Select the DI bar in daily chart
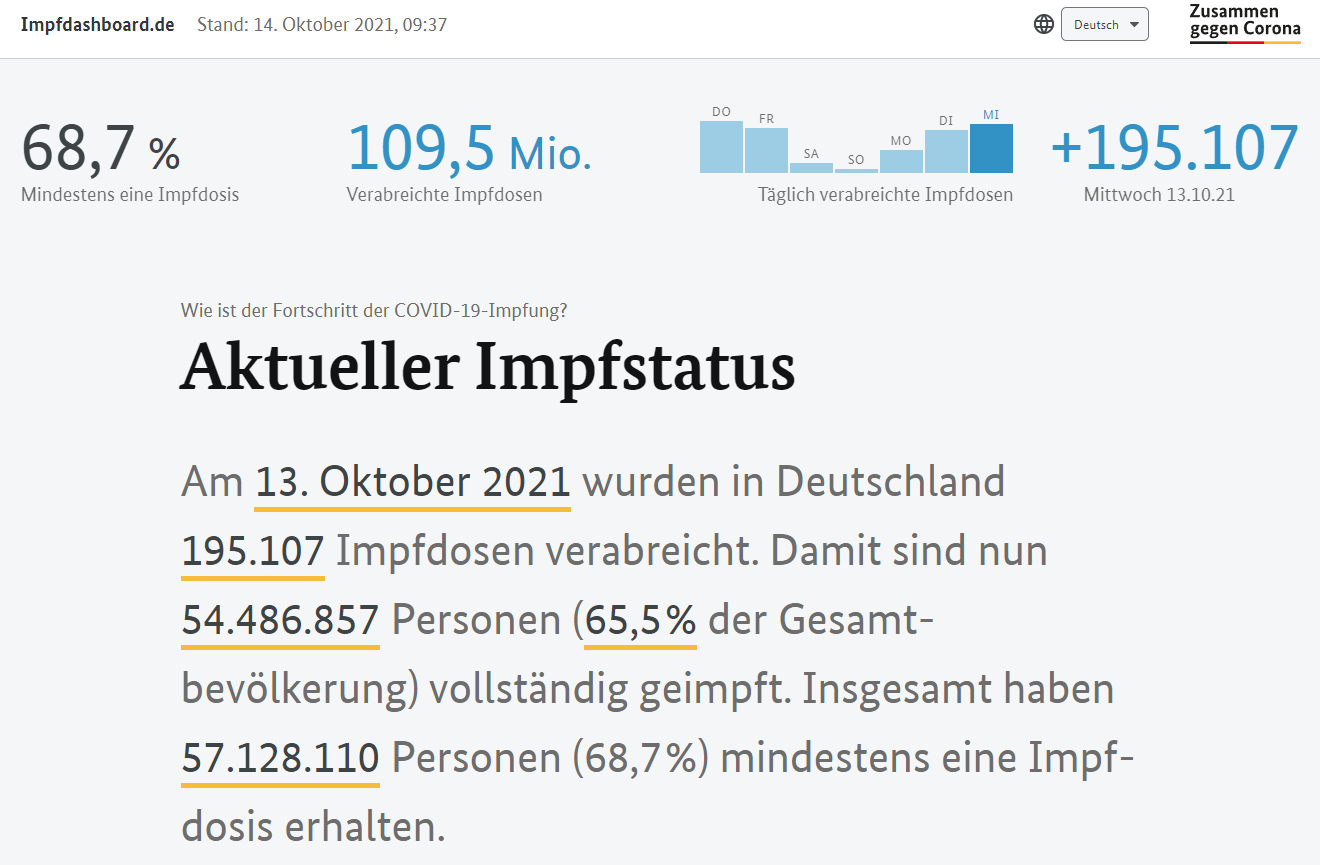 (946, 151)
